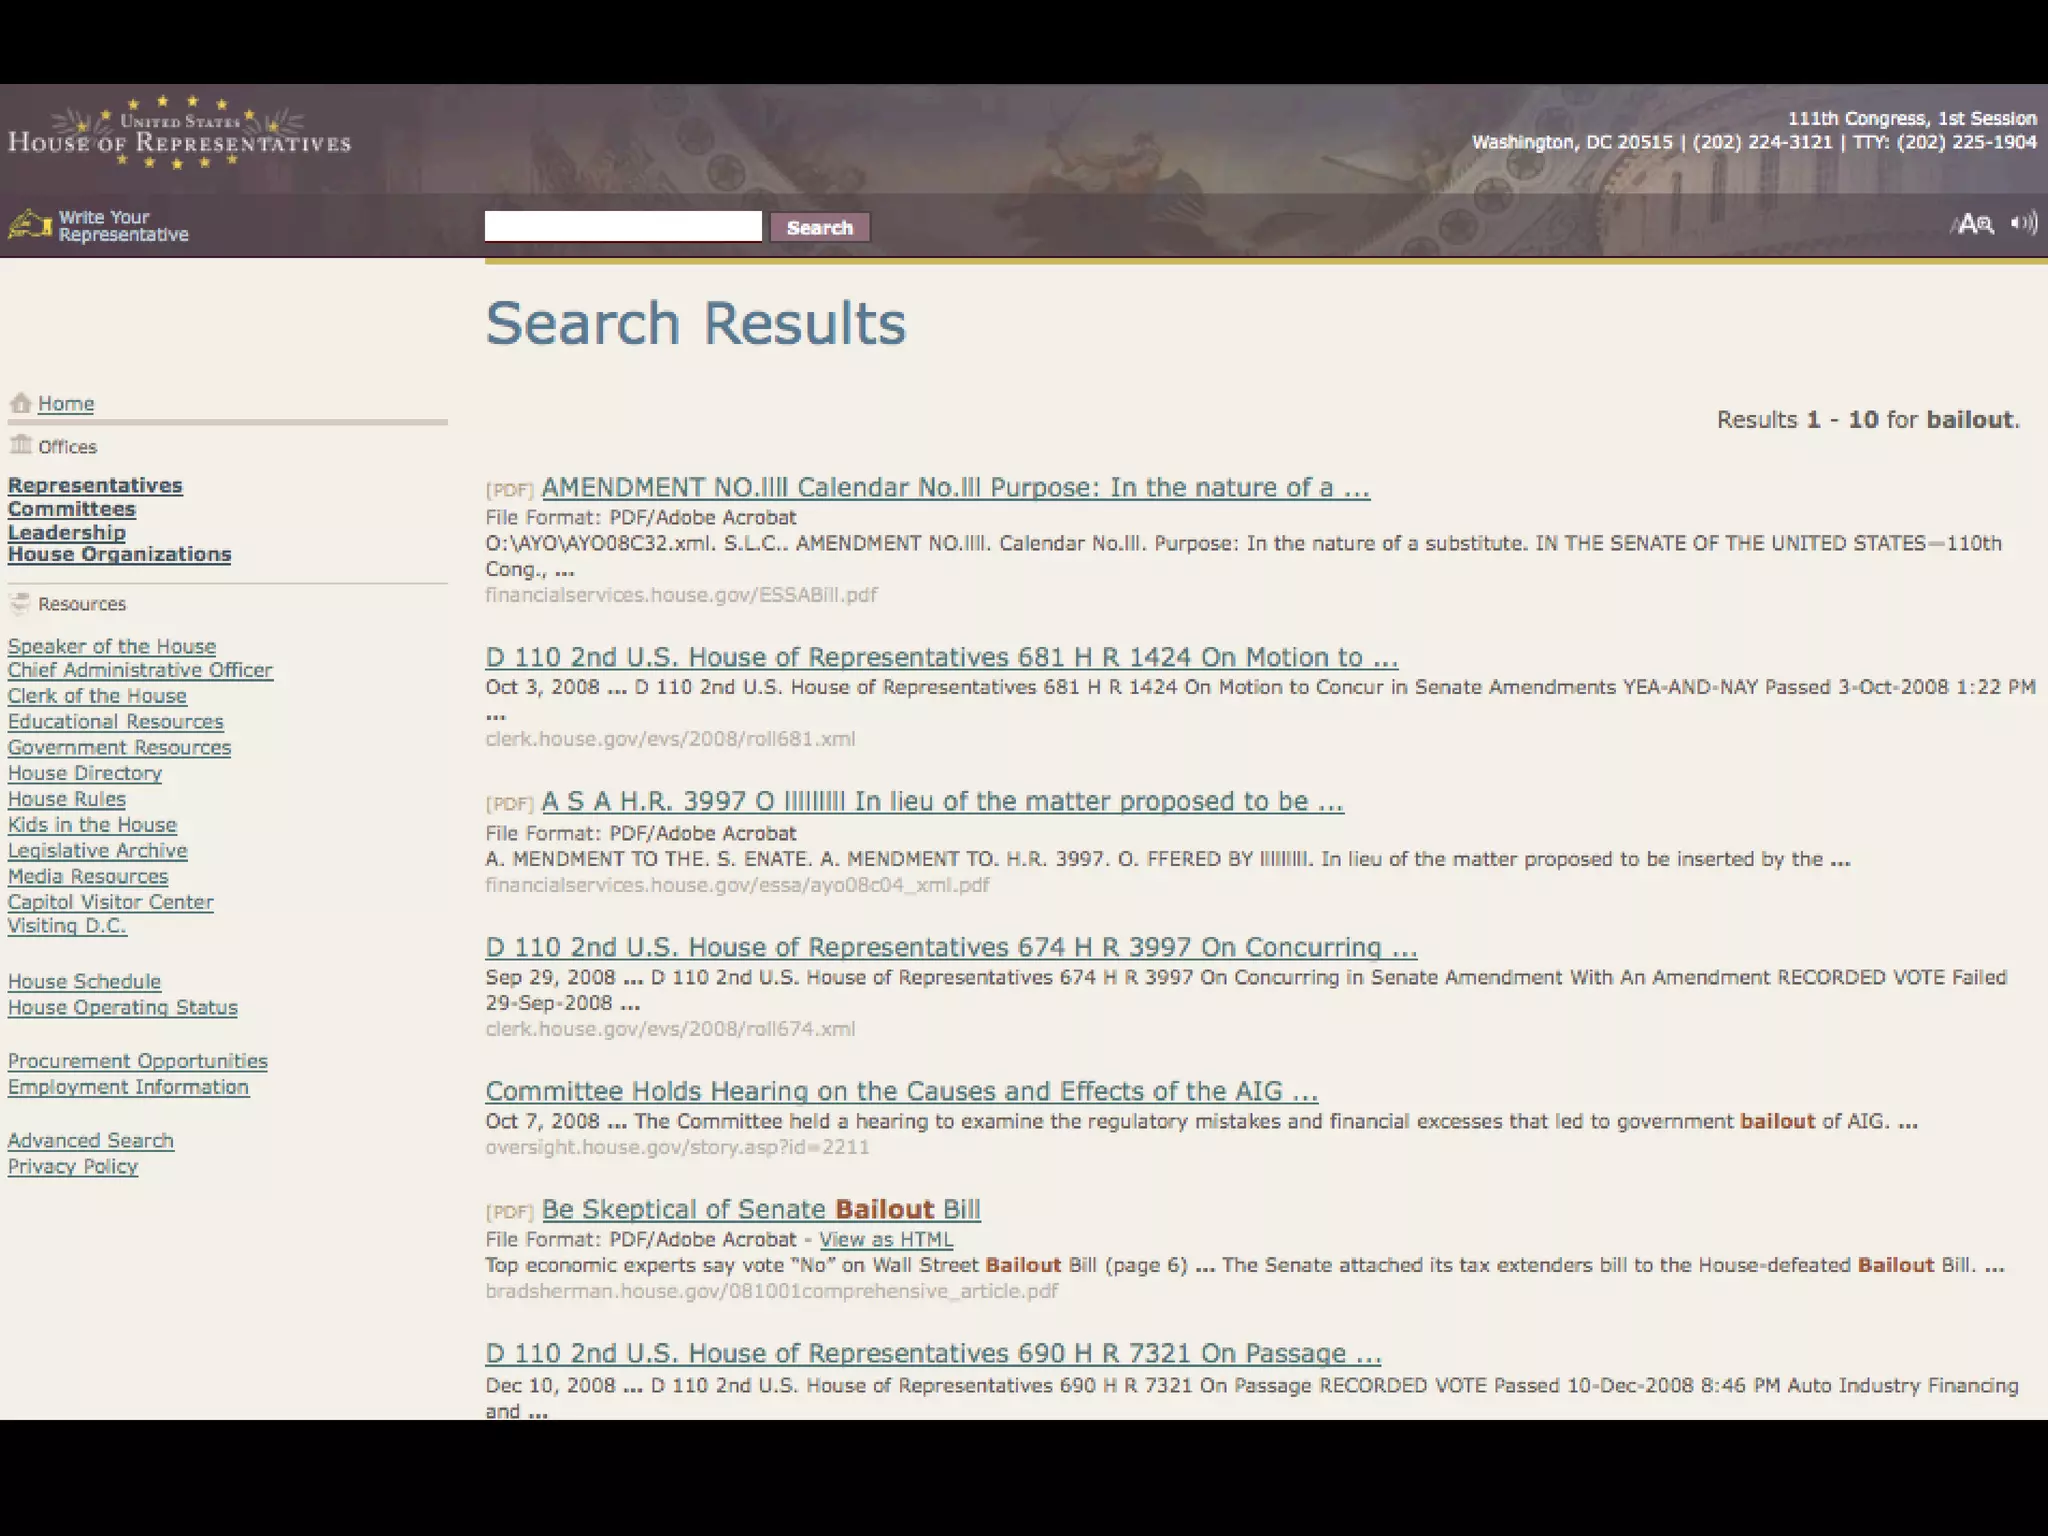
Task: Click the speaker audio icon
Action: tap(2024, 223)
